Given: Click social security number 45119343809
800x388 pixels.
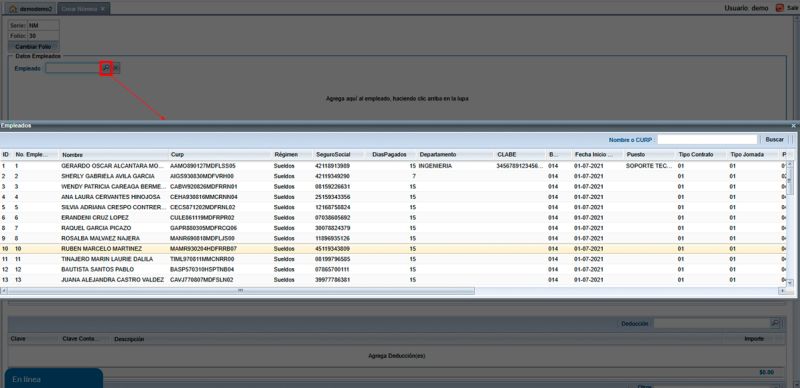Looking at the screenshot, I should tap(333, 249).
